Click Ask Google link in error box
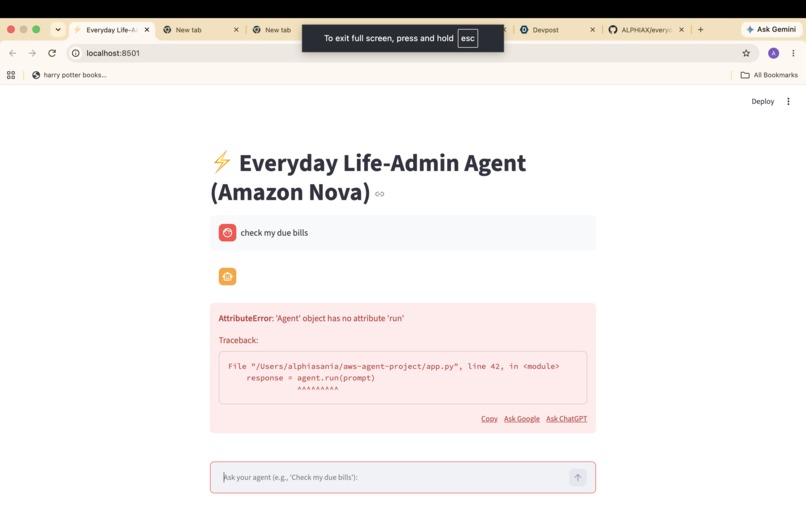This screenshot has width=806, height=524. [521, 419]
